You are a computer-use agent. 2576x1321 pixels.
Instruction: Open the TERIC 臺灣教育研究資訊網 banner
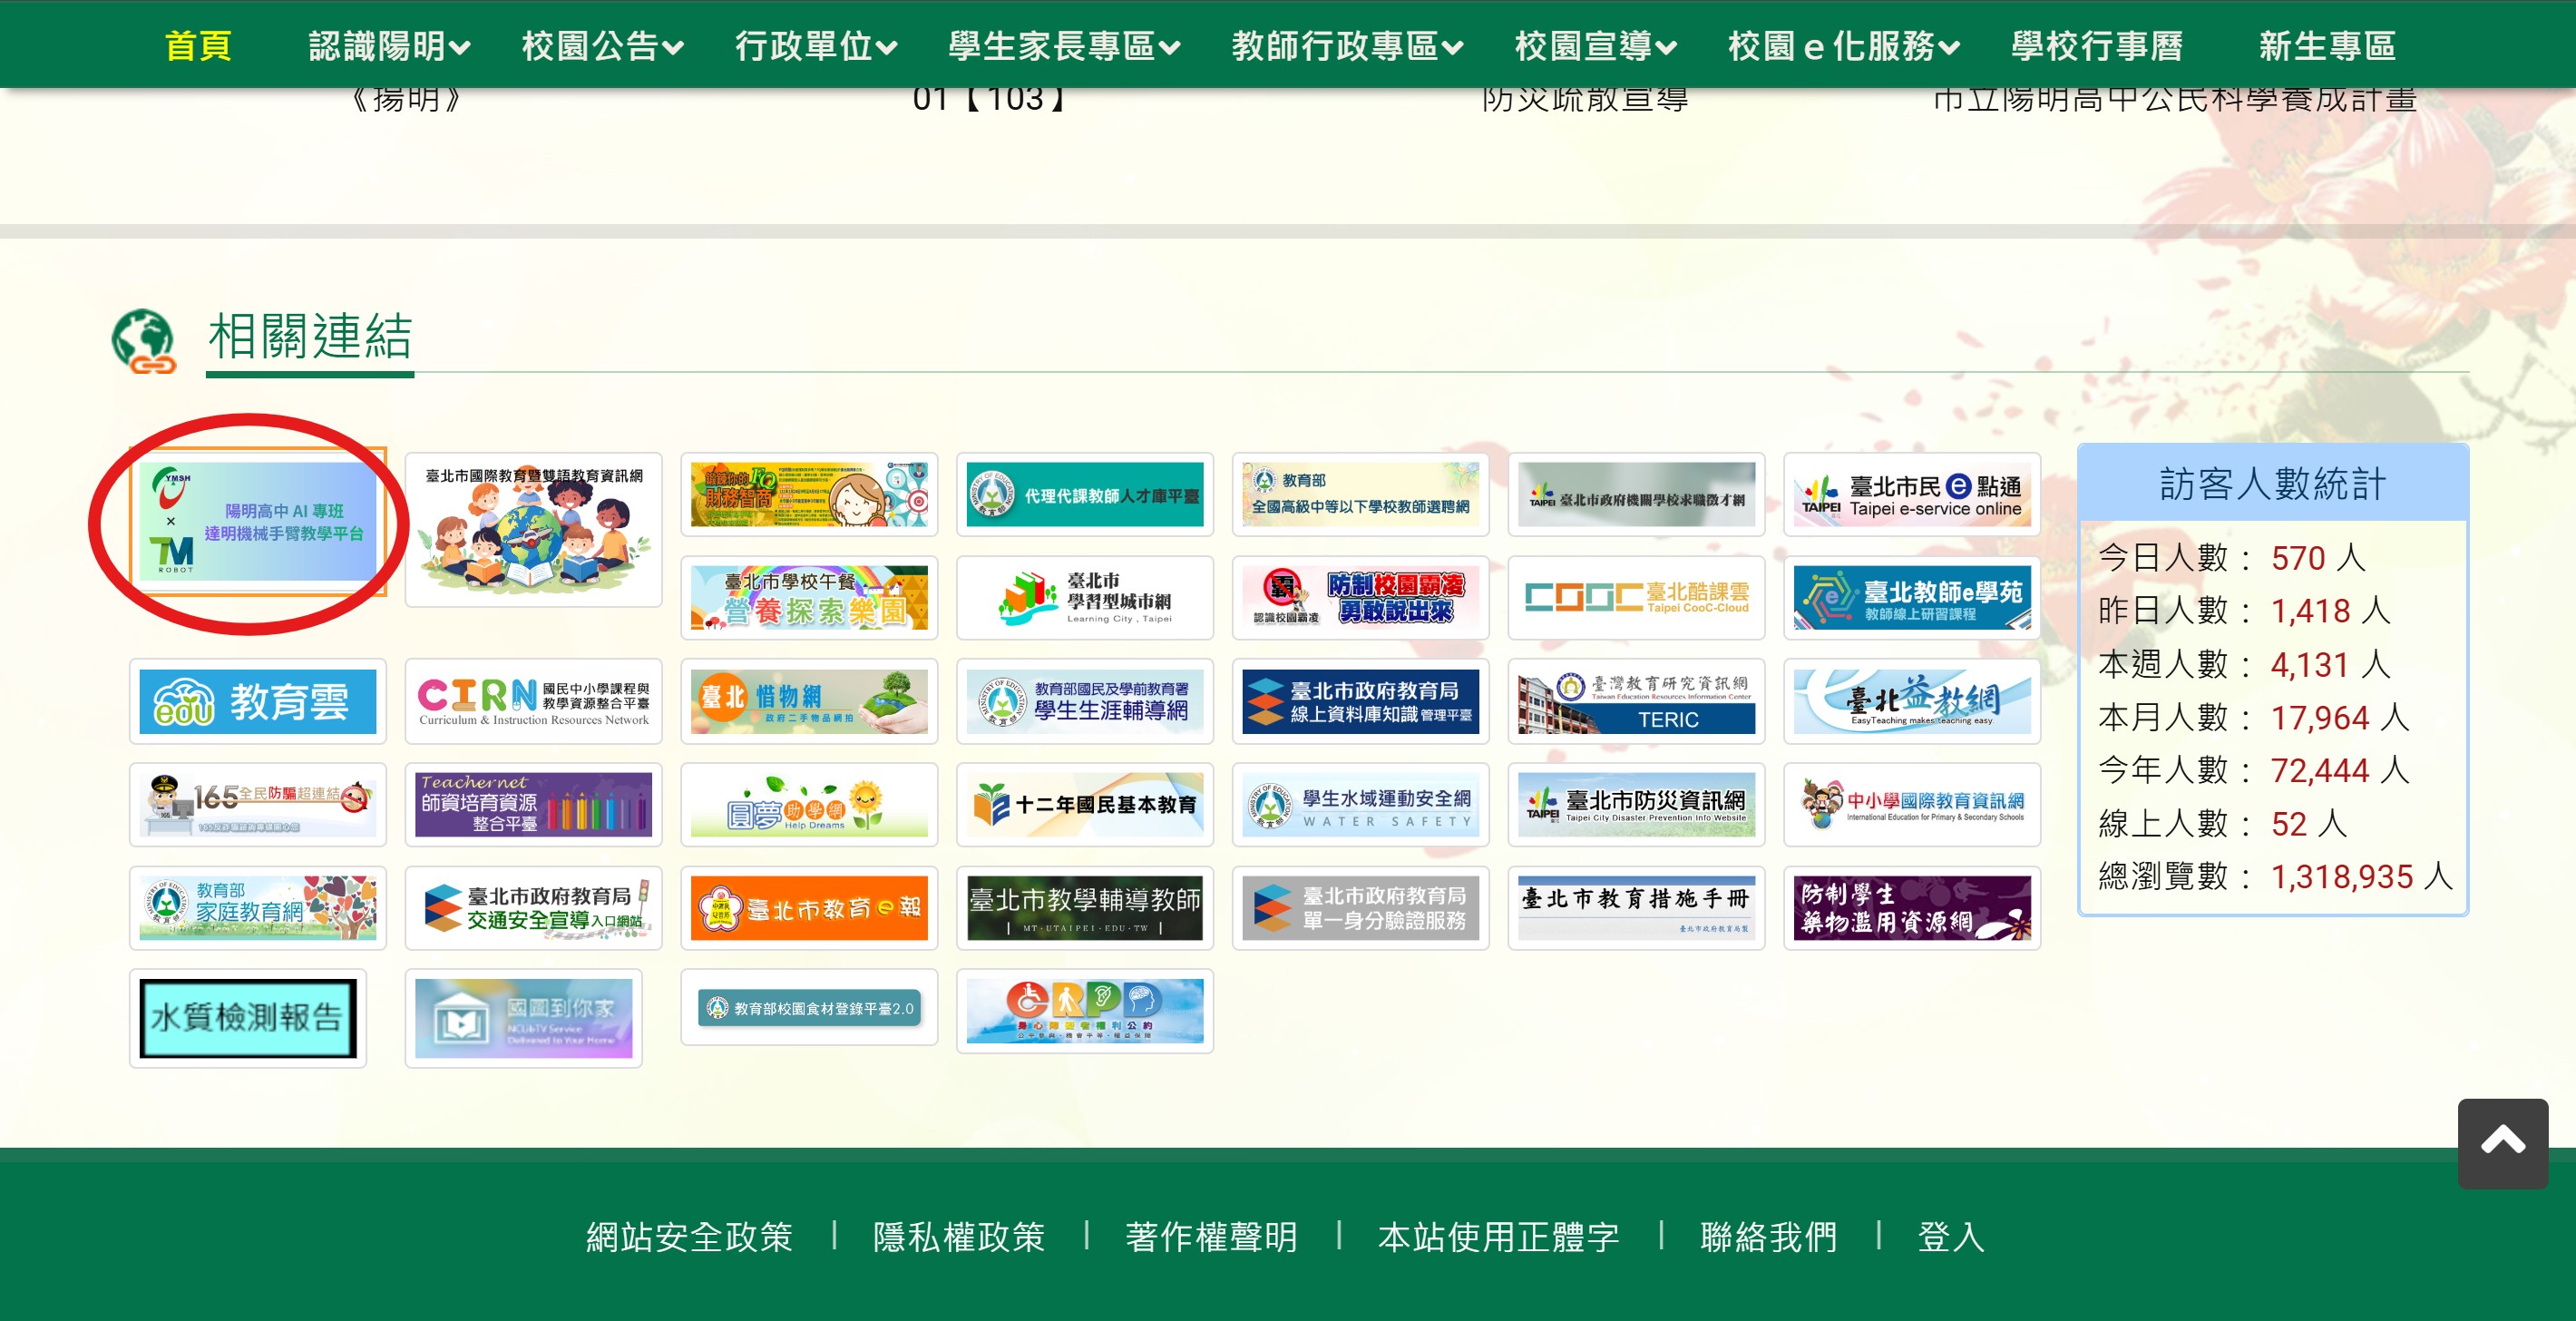click(1636, 701)
